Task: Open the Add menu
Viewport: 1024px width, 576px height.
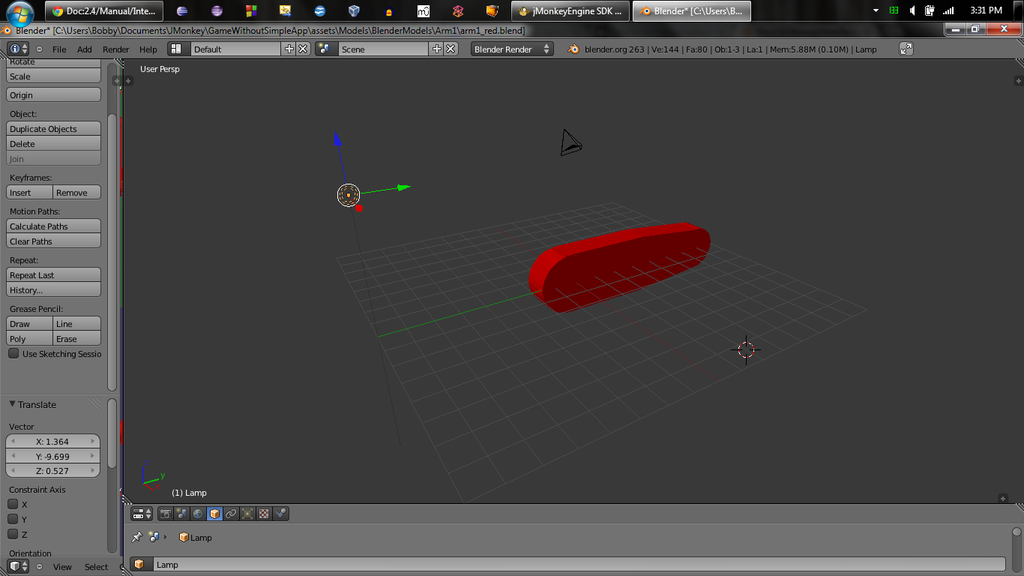Action: (84, 49)
